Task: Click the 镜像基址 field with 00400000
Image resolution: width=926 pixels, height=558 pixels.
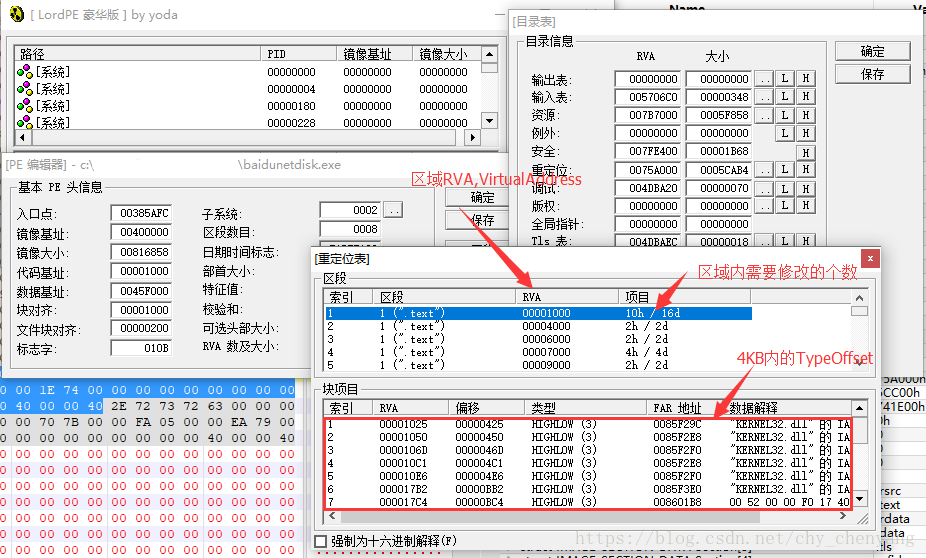Action: click(141, 232)
